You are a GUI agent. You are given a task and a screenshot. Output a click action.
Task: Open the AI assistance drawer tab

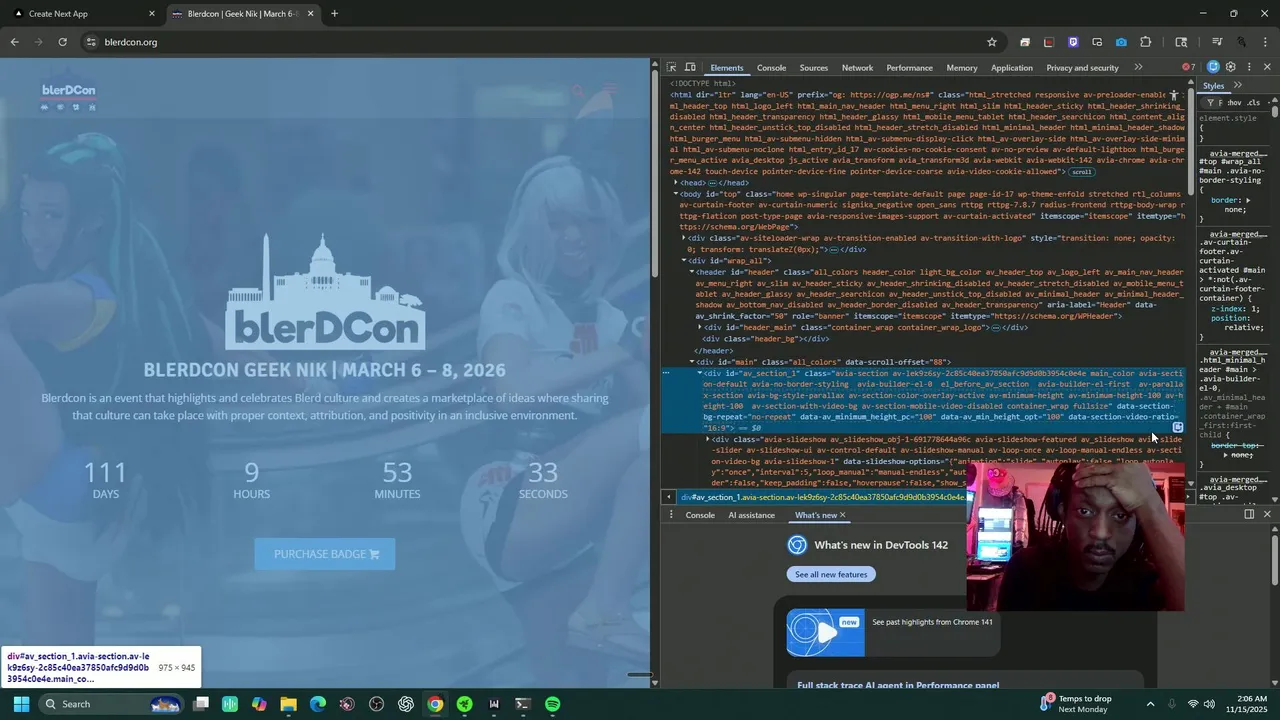(x=751, y=515)
